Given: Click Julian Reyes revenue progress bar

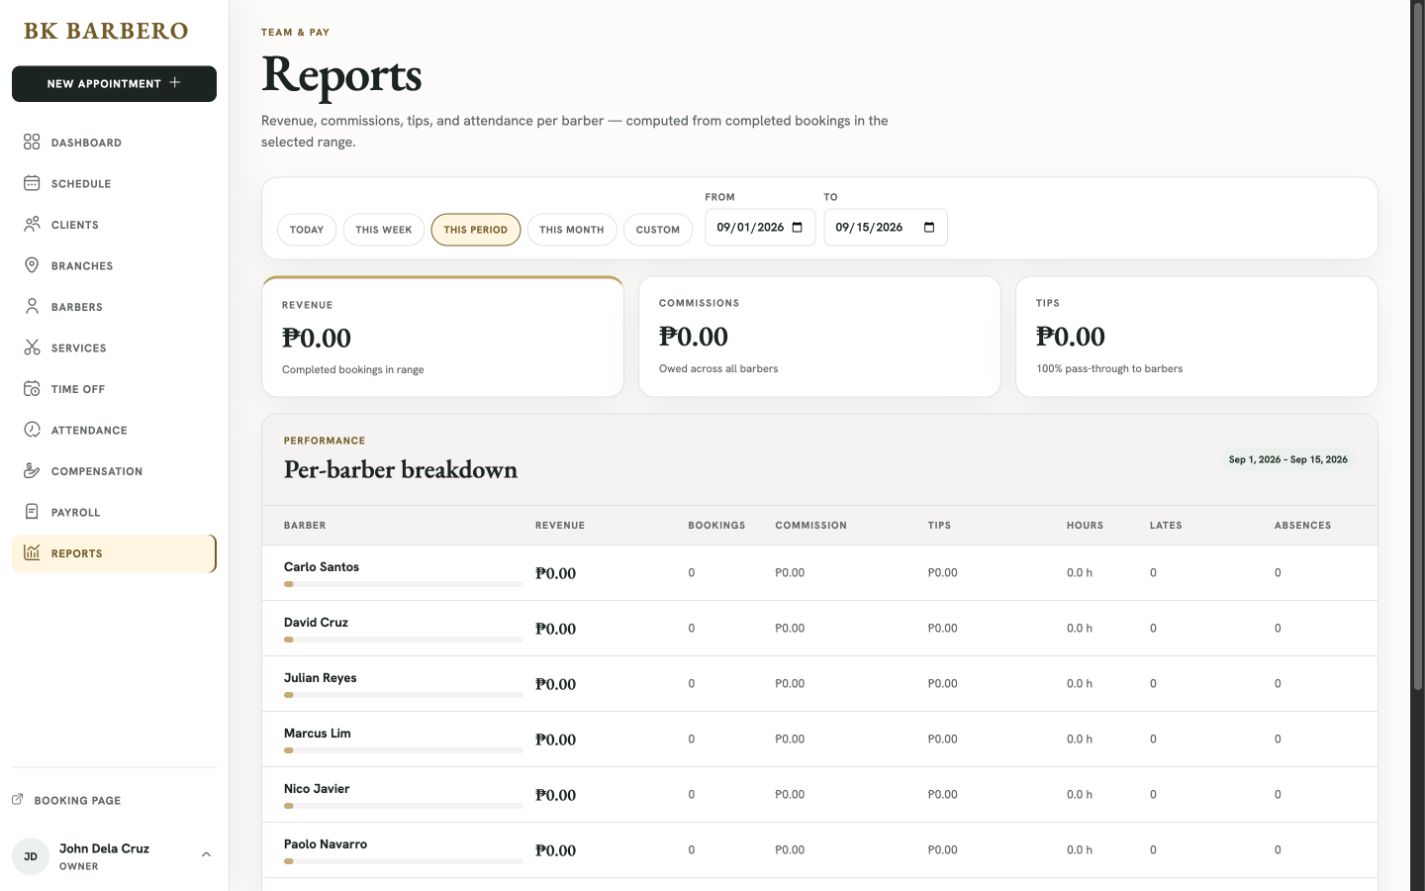Looking at the screenshot, I should pyautogui.click(x=403, y=695).
